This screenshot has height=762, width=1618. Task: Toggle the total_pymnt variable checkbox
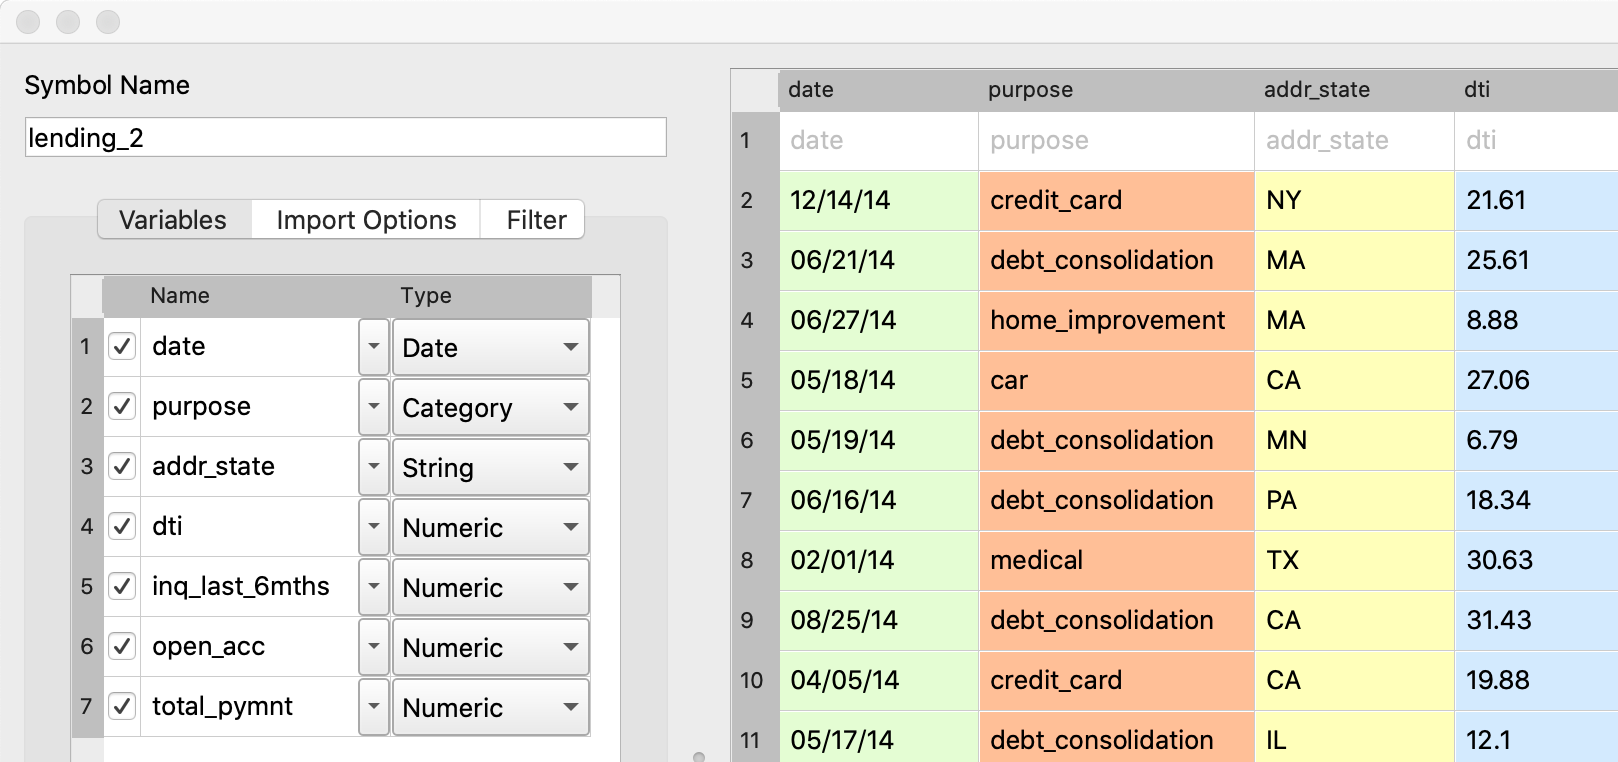122,706
